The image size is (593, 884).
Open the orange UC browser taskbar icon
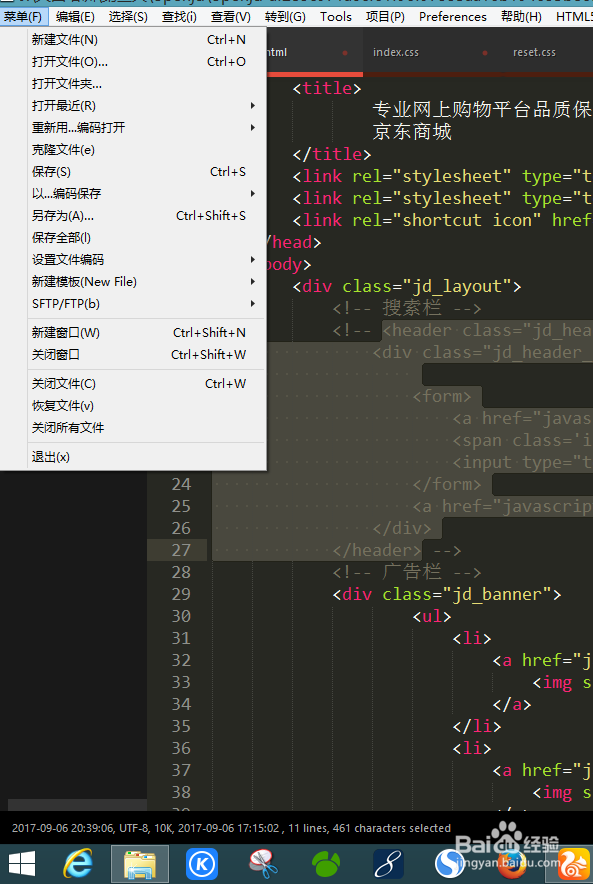[x=573, y=864]
